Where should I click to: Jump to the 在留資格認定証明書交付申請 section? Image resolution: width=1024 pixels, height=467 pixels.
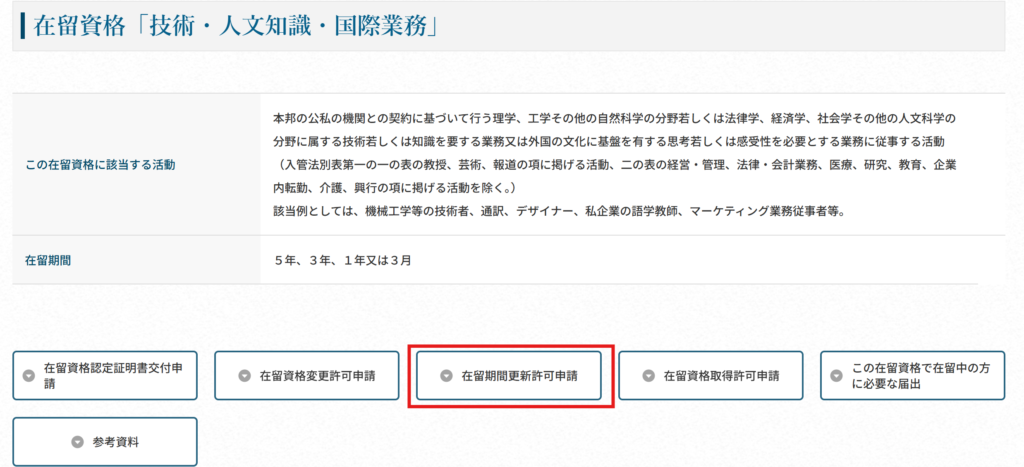click(104, 376)
